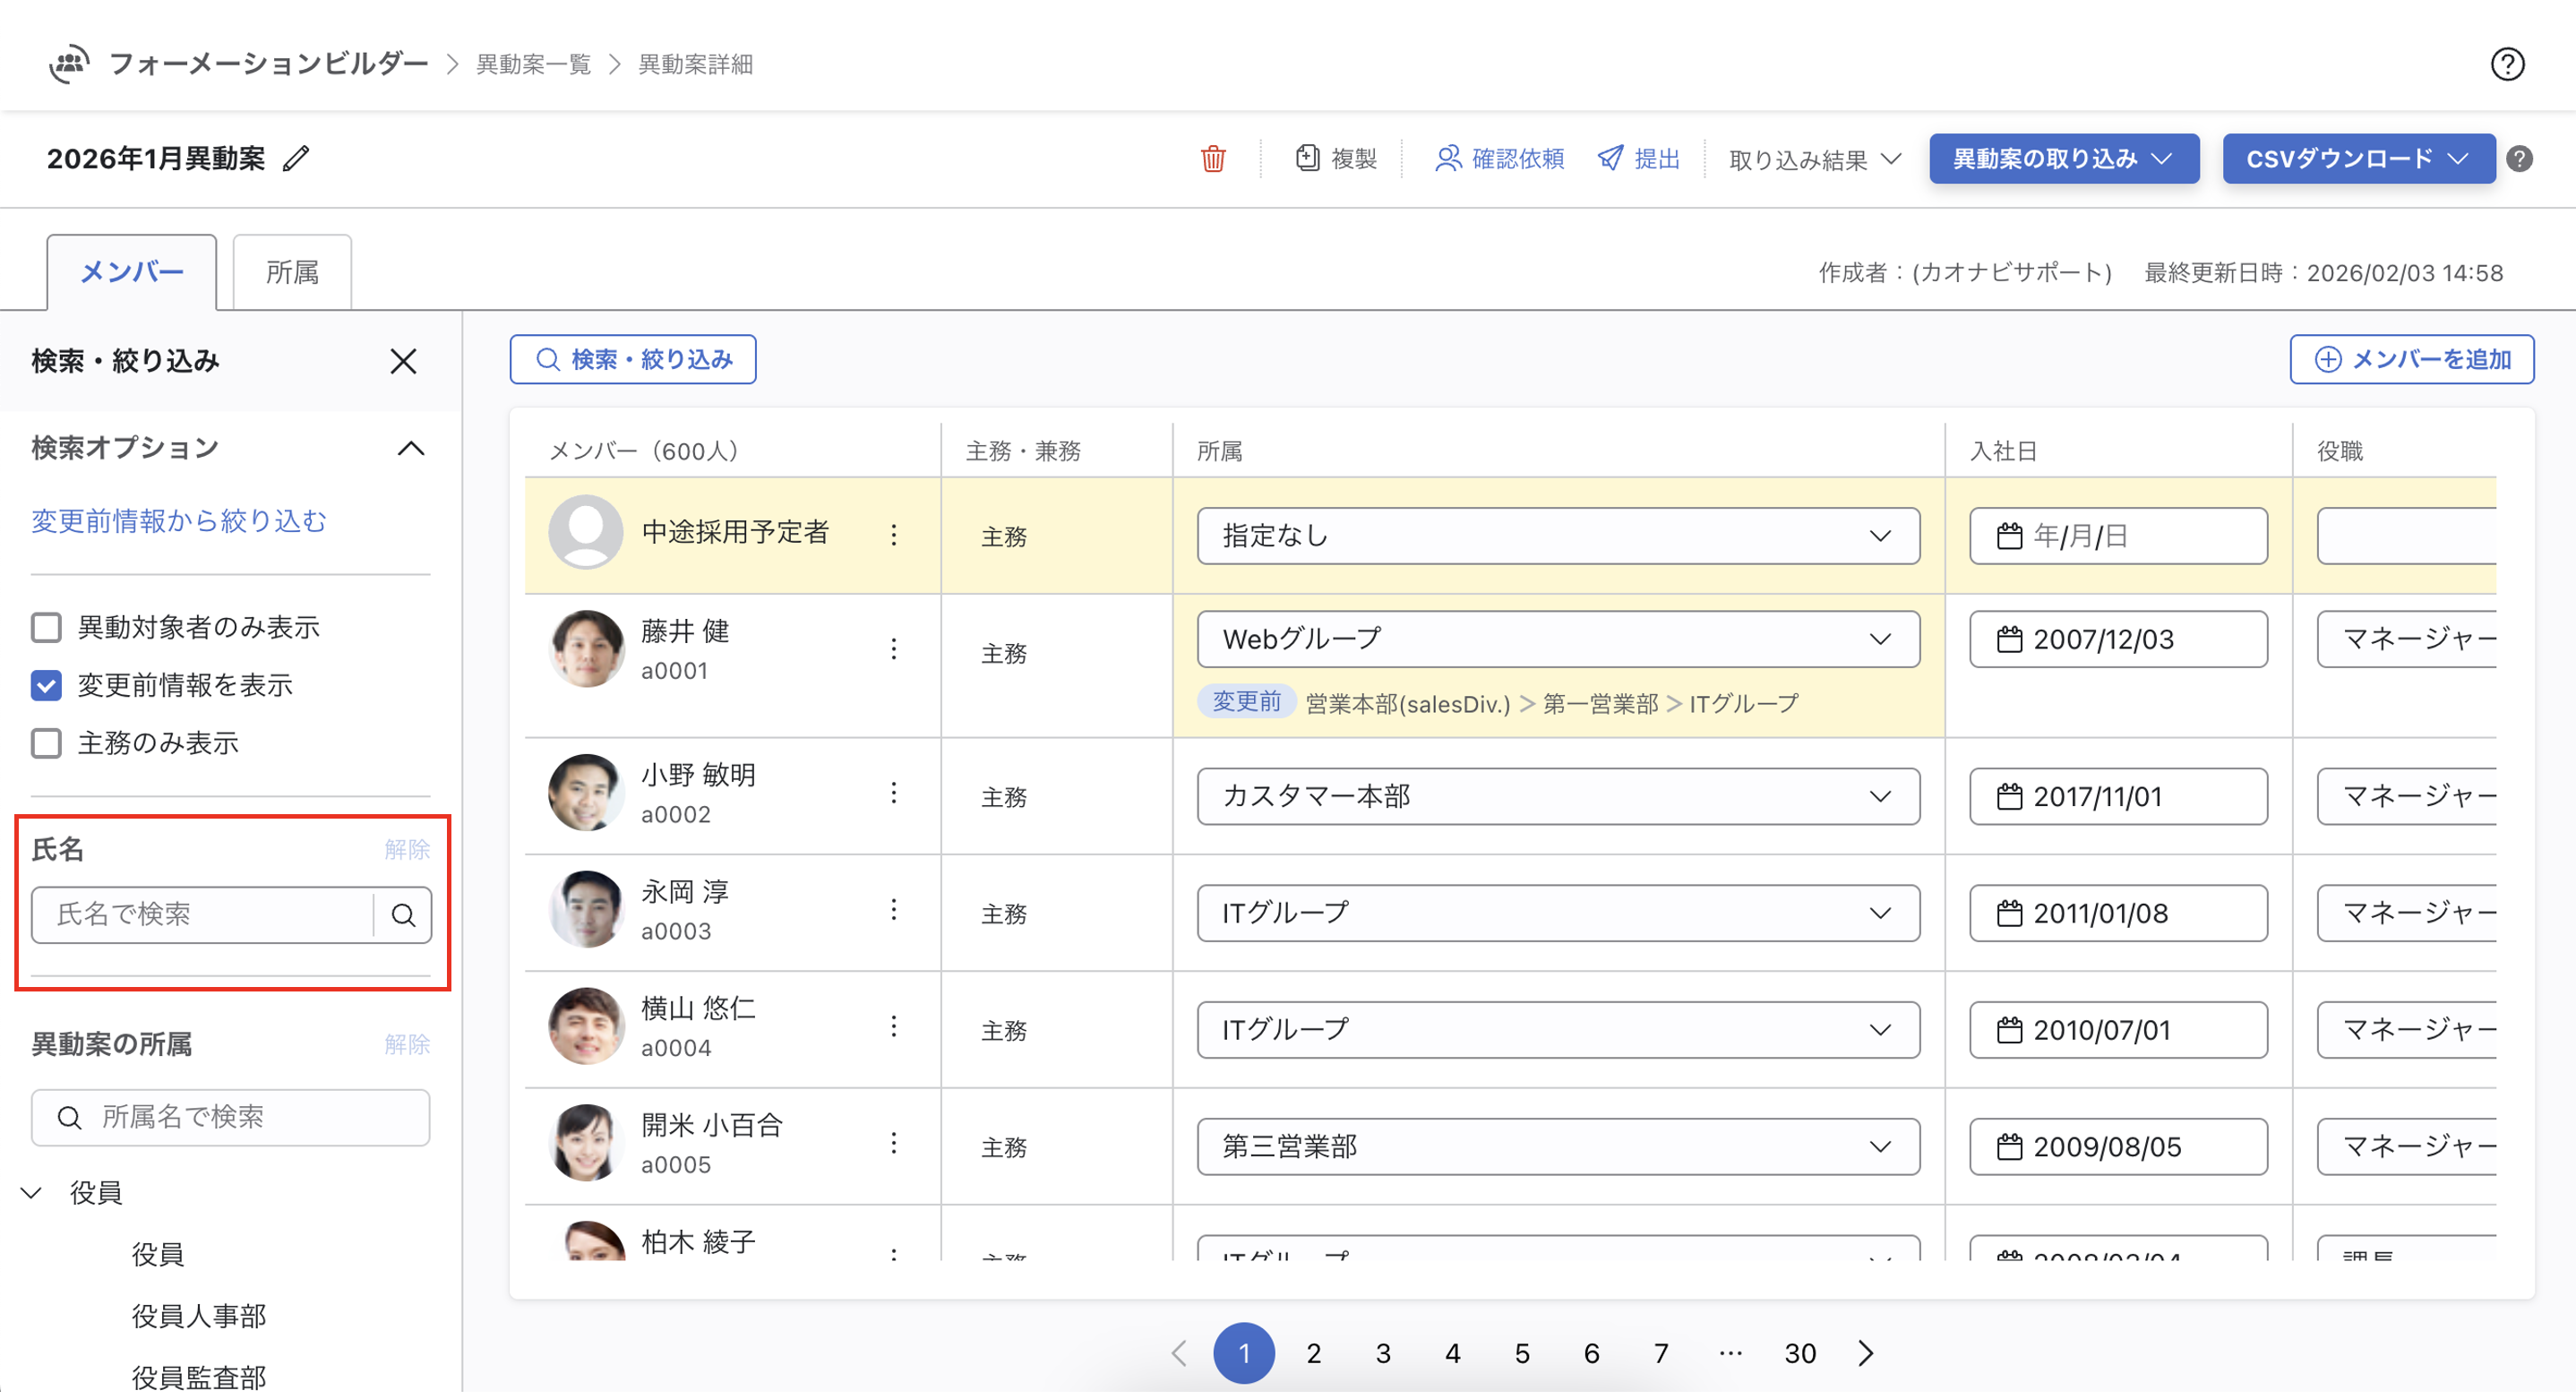Check the 主務のみ表示 checkbox
The width and height of the screenshot is (2576, 1399).
point(47,744)
